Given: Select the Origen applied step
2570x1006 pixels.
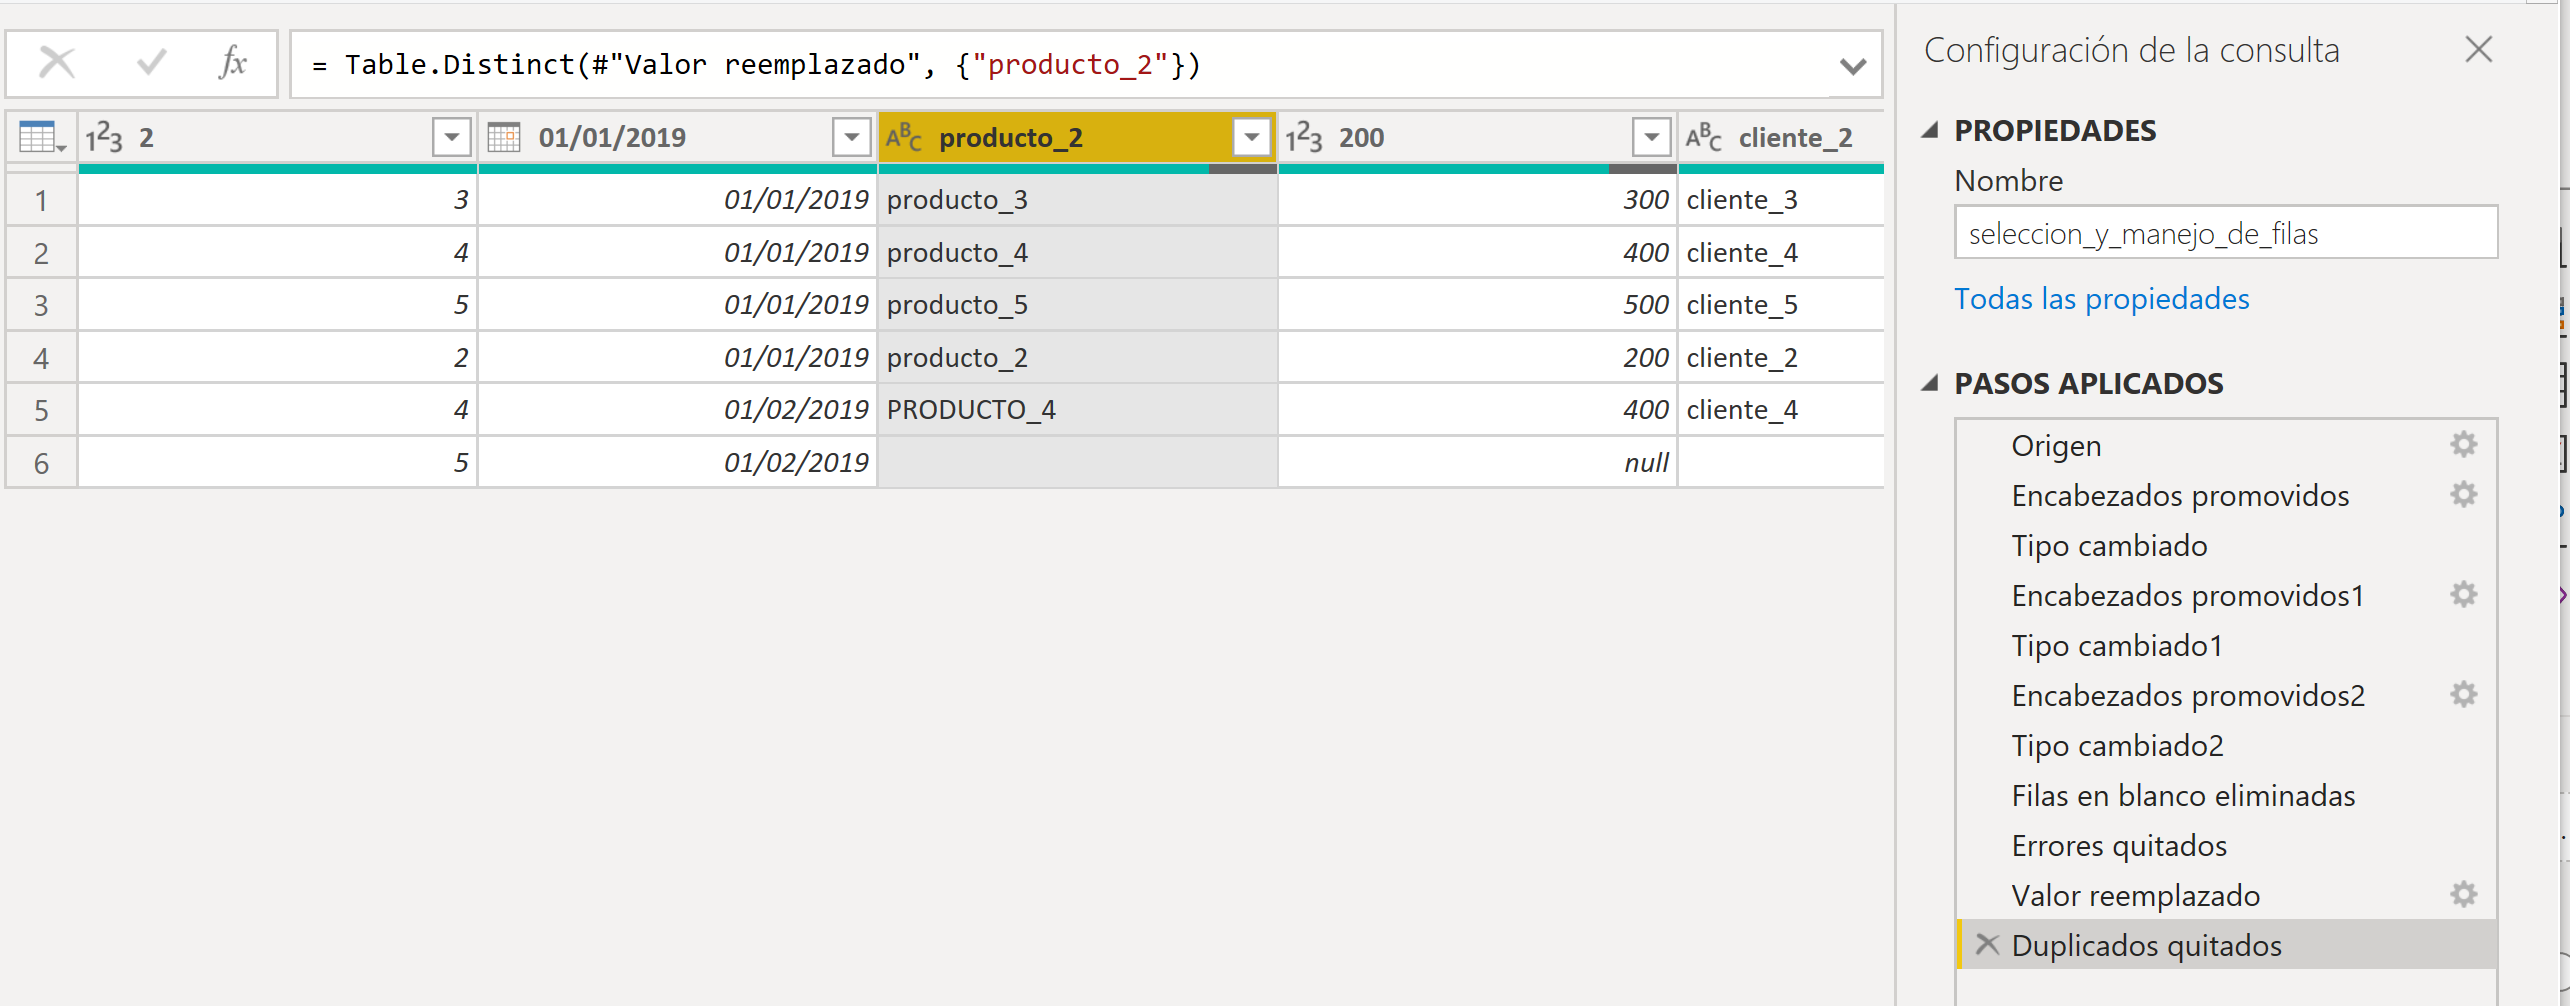Looking at the screenshot, I should 2225,445.
